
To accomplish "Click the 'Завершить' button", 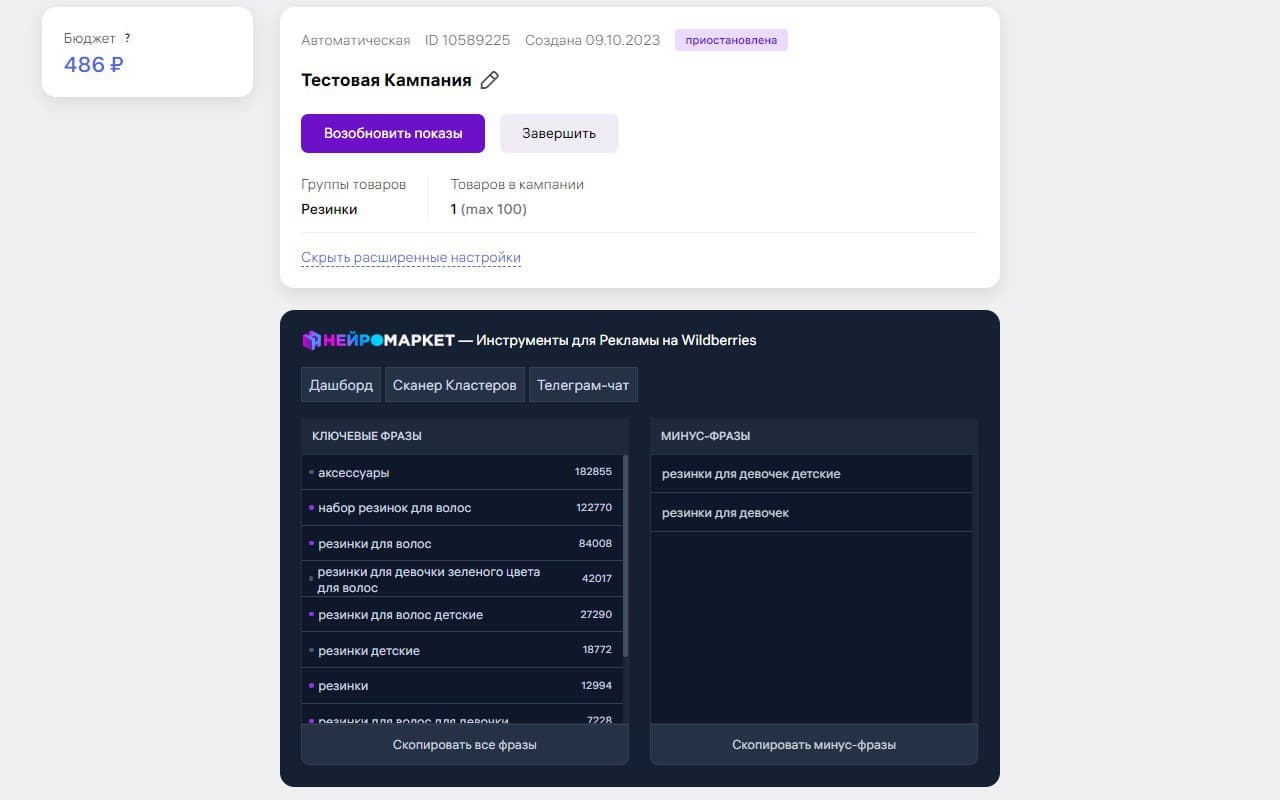I will (x=559, y=133).
